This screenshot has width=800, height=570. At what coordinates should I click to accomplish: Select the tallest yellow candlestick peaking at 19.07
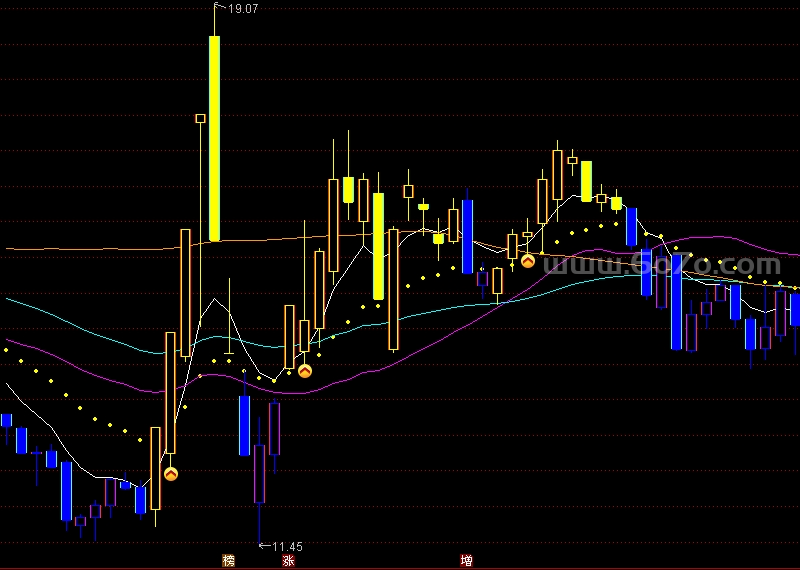coord(214,138)
